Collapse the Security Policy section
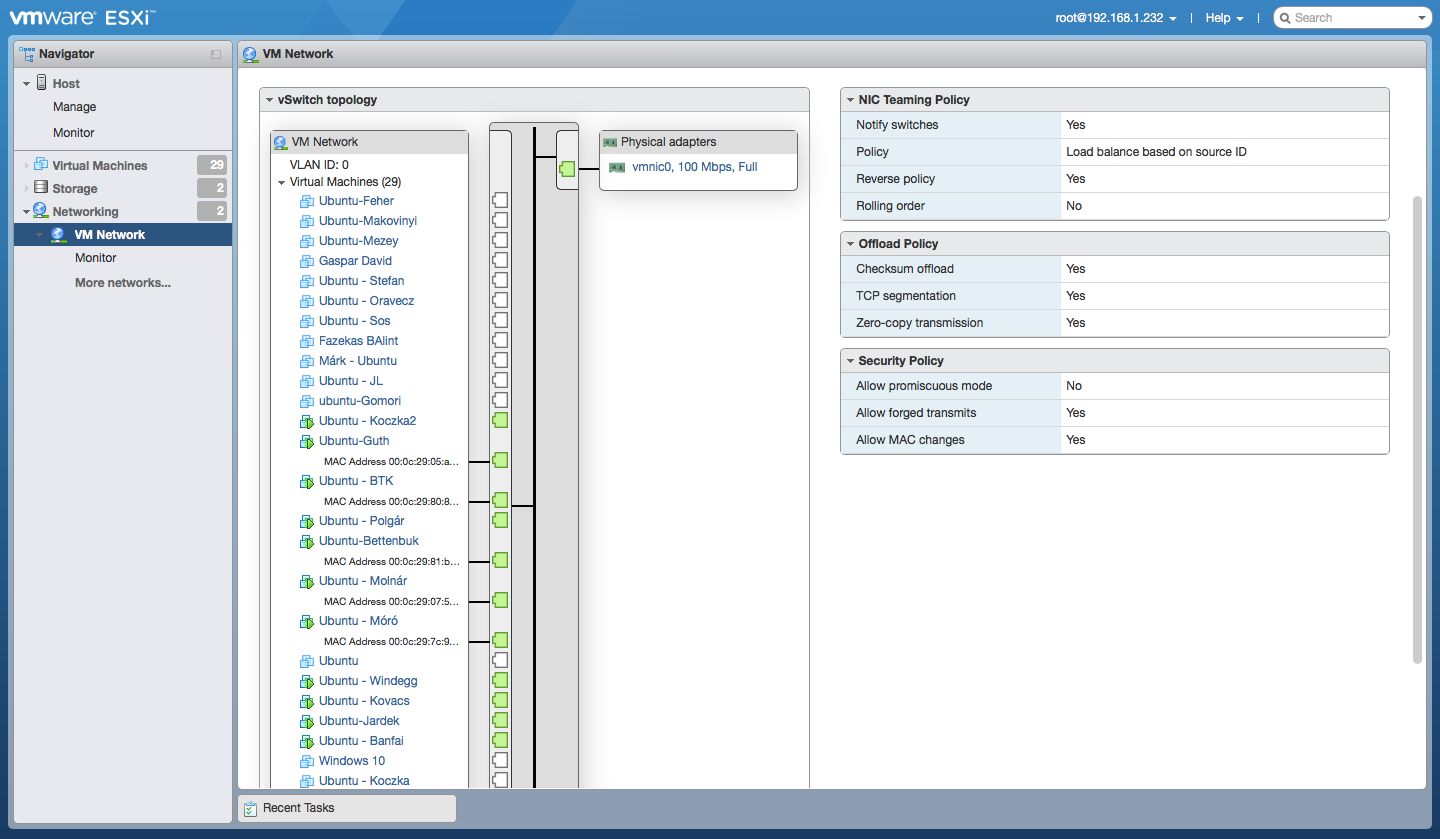The width and height of the screenshot is (1440, 839). click(849, 361)
